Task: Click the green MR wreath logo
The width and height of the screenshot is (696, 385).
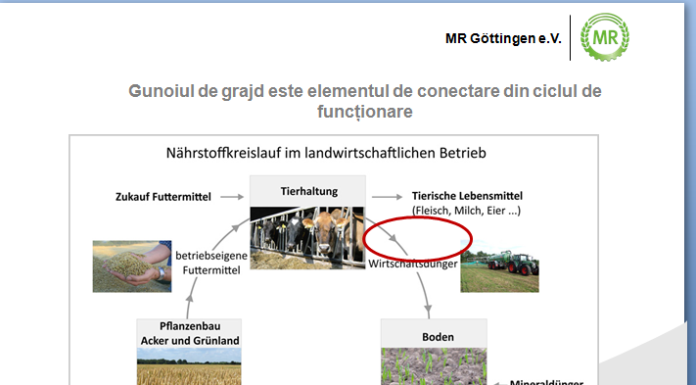Action: [x=605, y=37]
